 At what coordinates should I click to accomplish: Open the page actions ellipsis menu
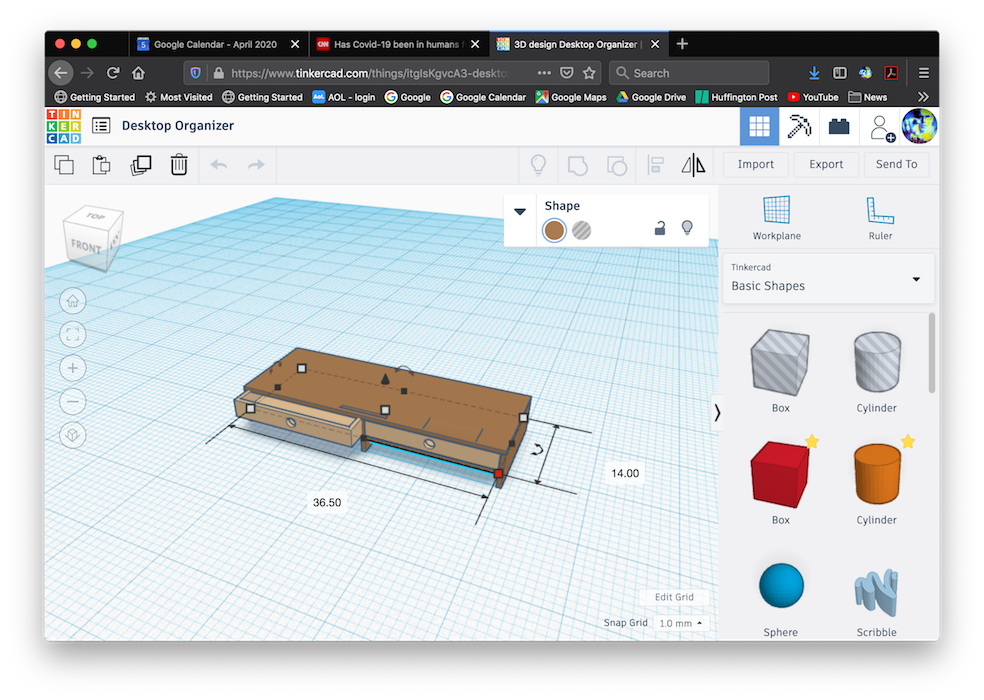pos(544,73)
